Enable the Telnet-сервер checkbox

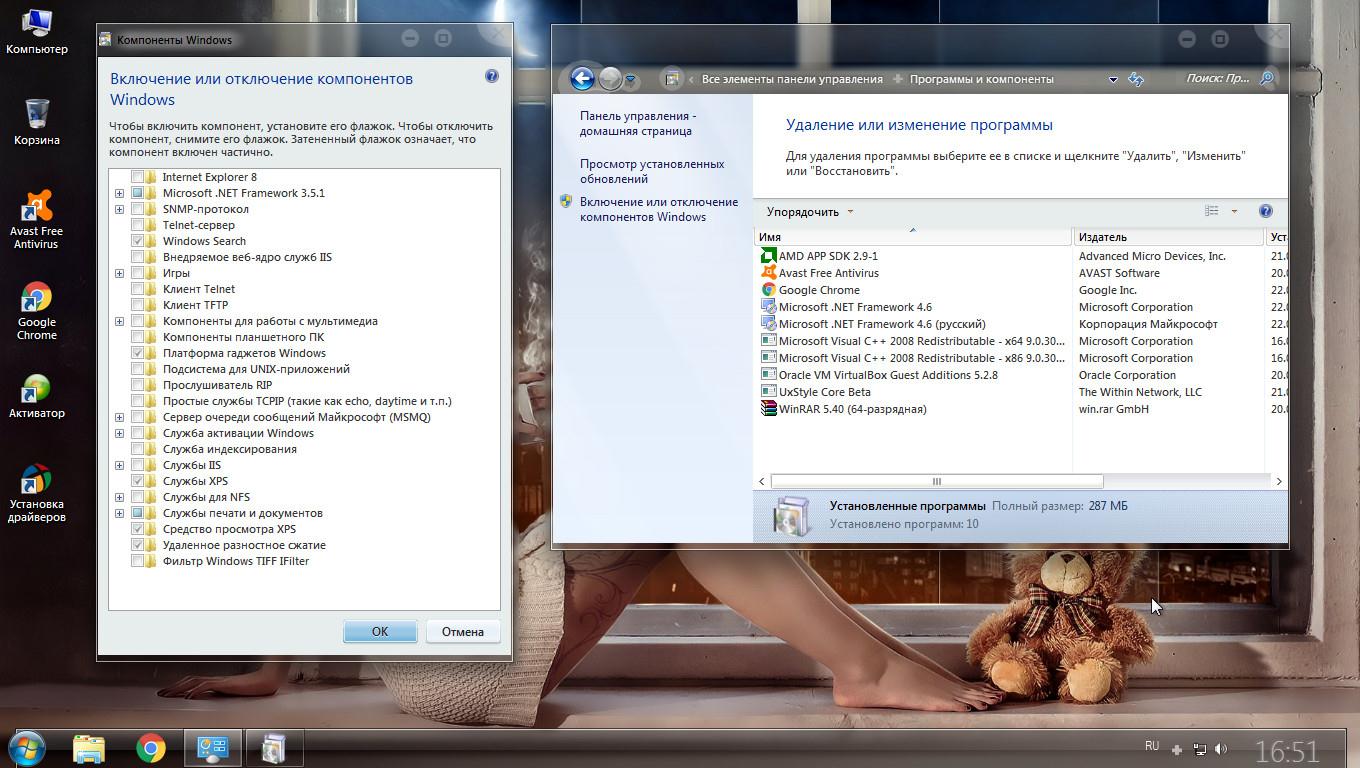[137, 225]
